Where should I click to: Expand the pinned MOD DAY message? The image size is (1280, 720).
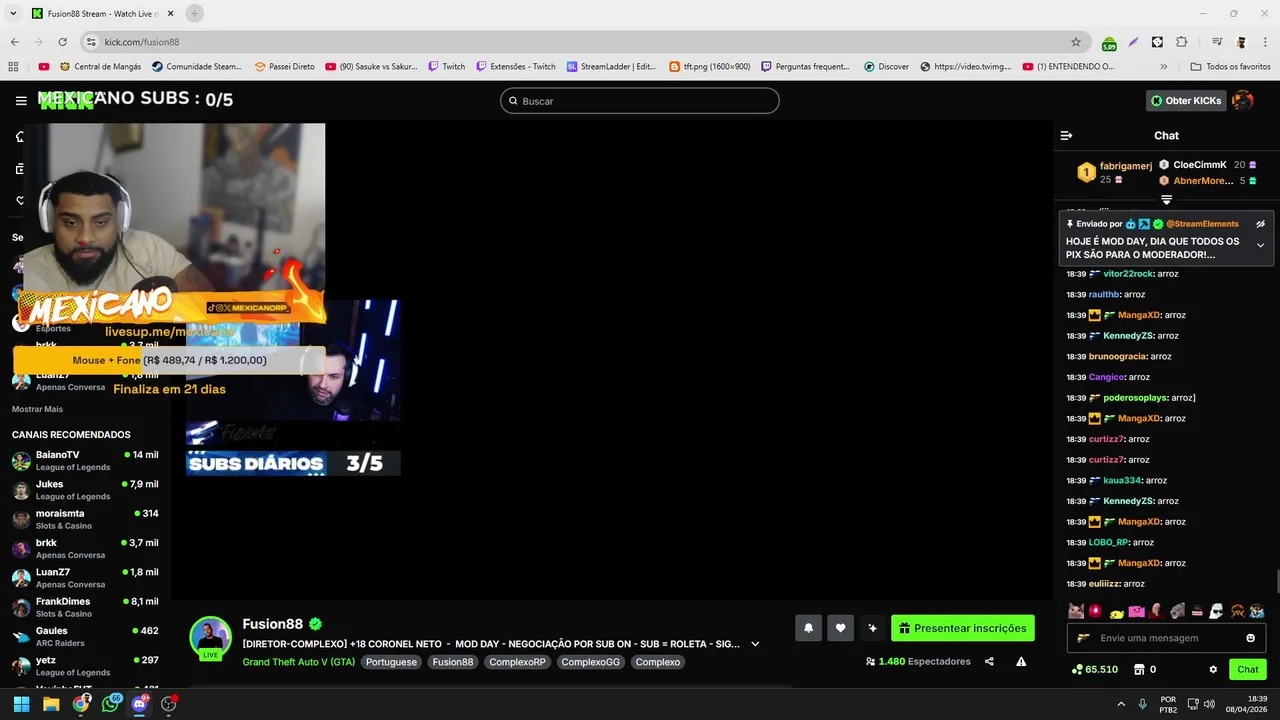pyautogui.click(x=1260, y=245)
